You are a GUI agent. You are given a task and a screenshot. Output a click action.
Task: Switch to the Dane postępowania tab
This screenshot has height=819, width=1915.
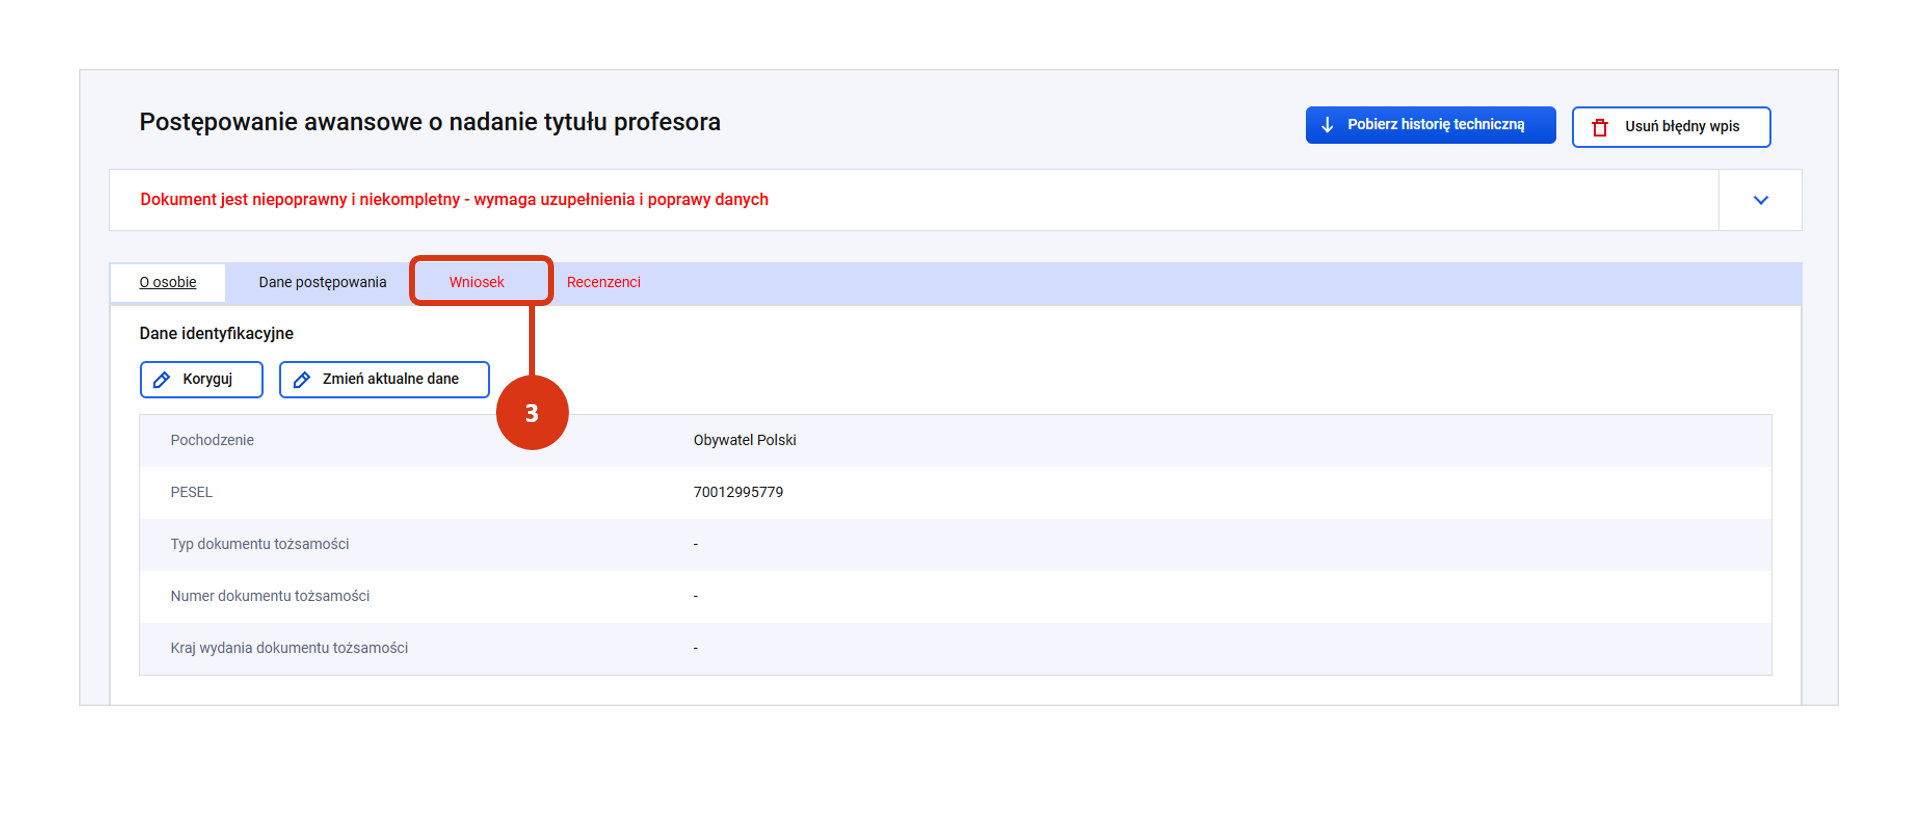322,283
